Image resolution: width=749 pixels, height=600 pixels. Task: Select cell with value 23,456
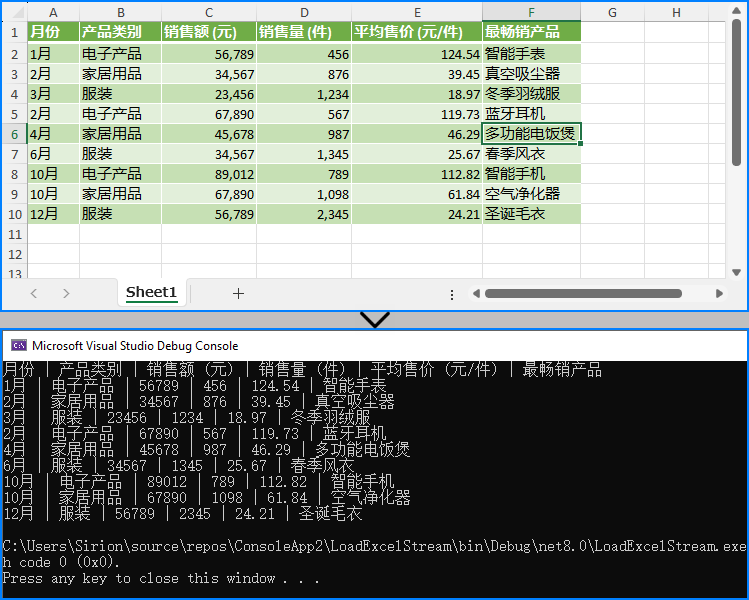click(209, 94)
